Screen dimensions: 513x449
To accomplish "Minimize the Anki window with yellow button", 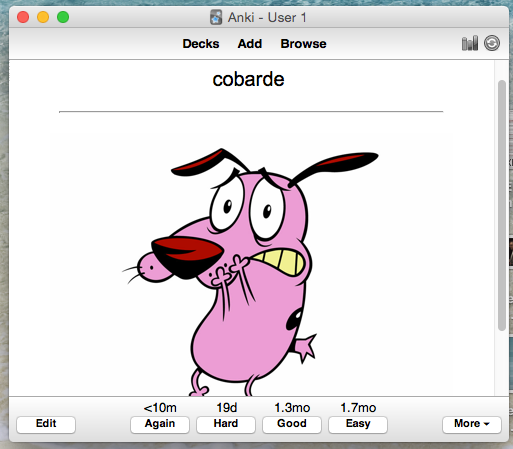I will 43,17.
